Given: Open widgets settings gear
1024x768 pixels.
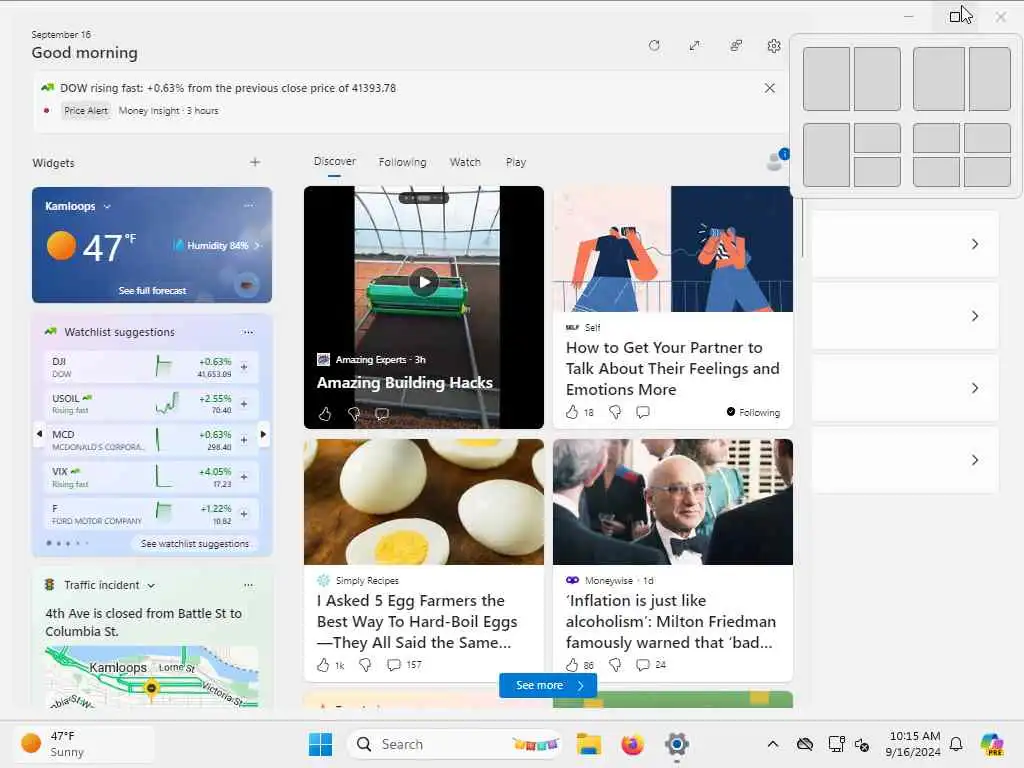Looking at the screenshot, I should [x=774, y=46].
